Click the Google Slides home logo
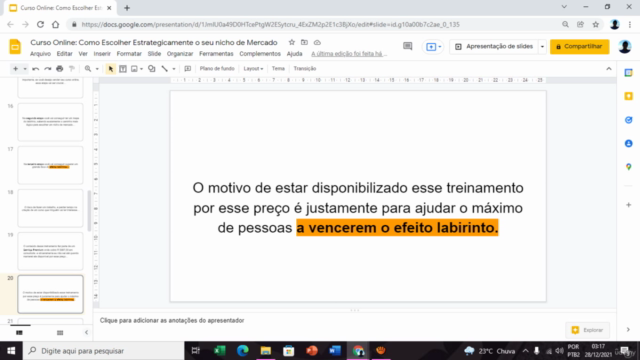The height and width of the screenshot is (360, 640). pos(15,47)
